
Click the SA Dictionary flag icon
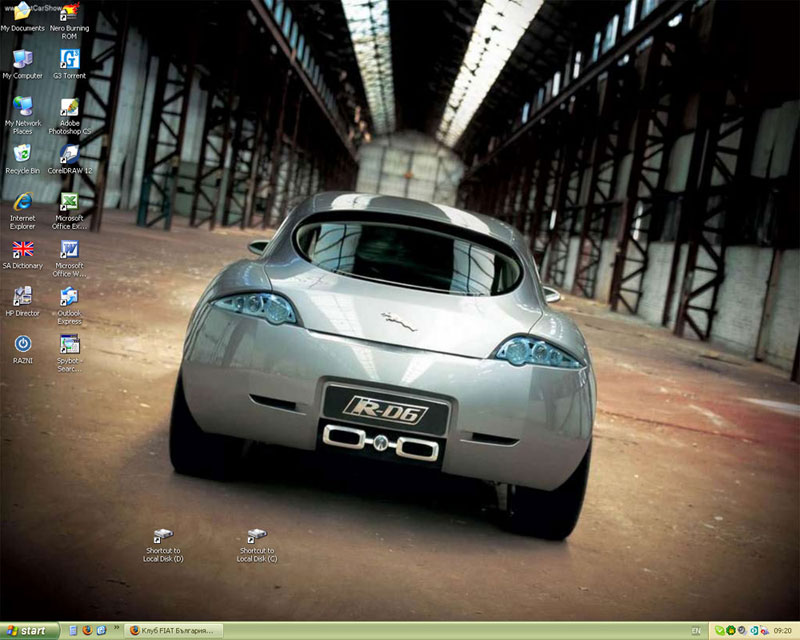(x=22, y=249)
